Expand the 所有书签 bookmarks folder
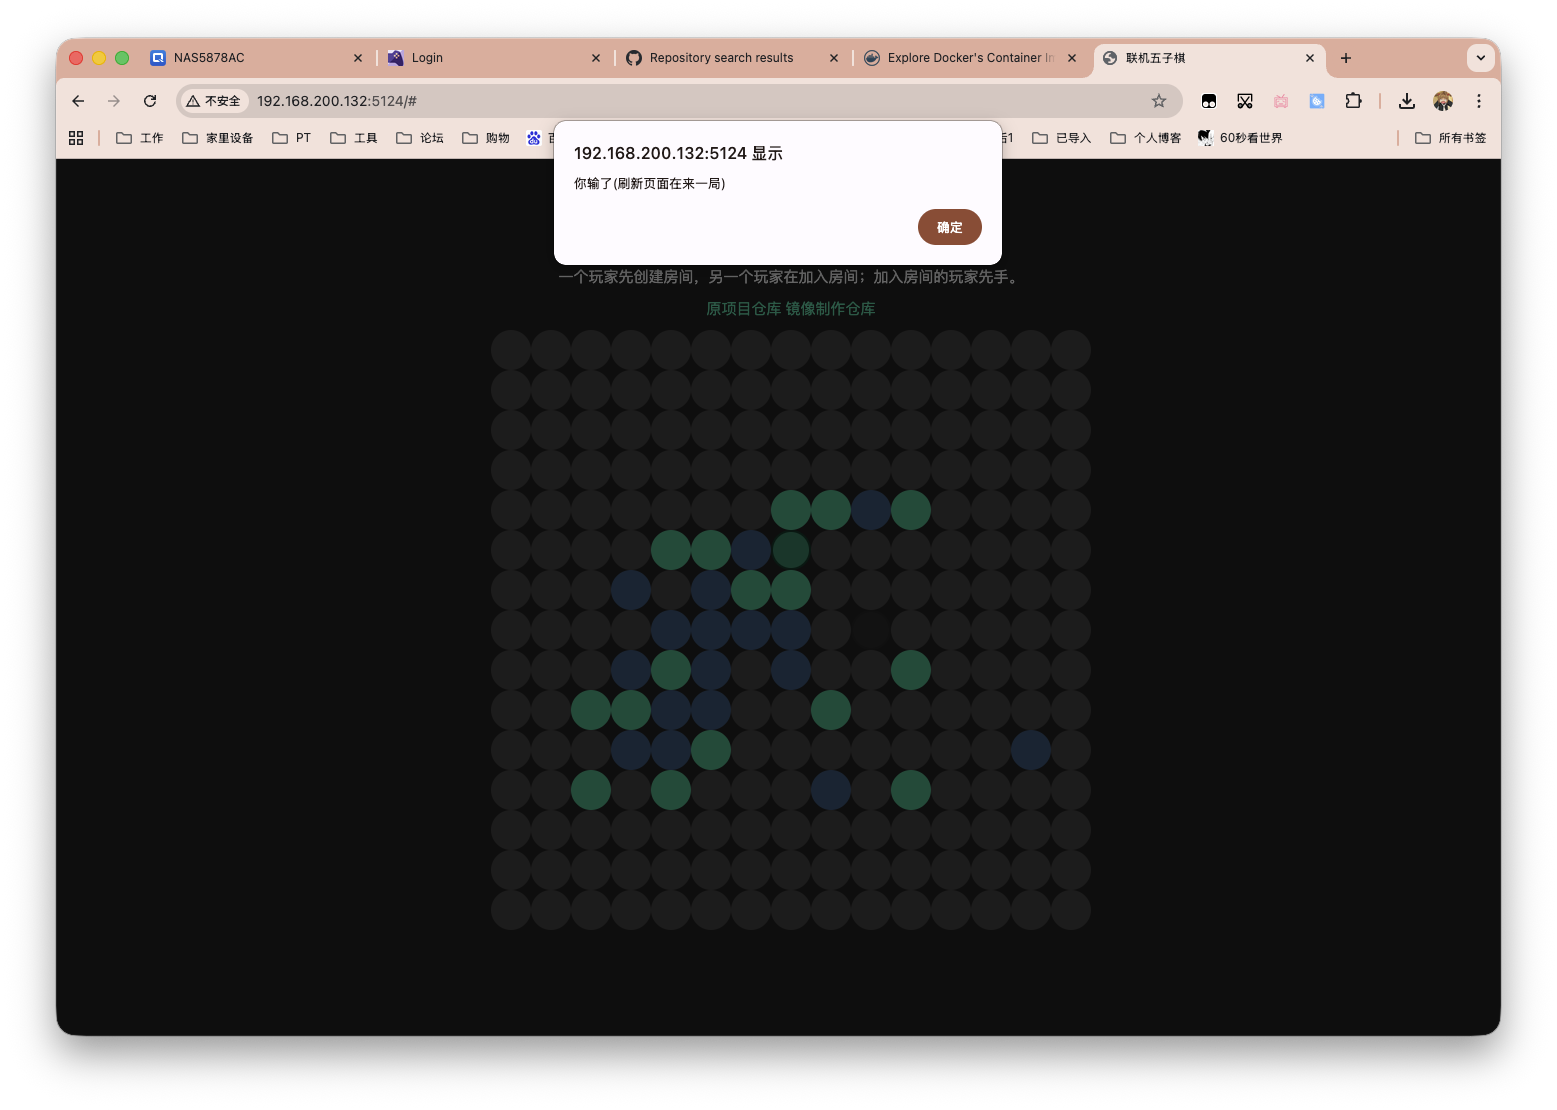 (1450, 138)
